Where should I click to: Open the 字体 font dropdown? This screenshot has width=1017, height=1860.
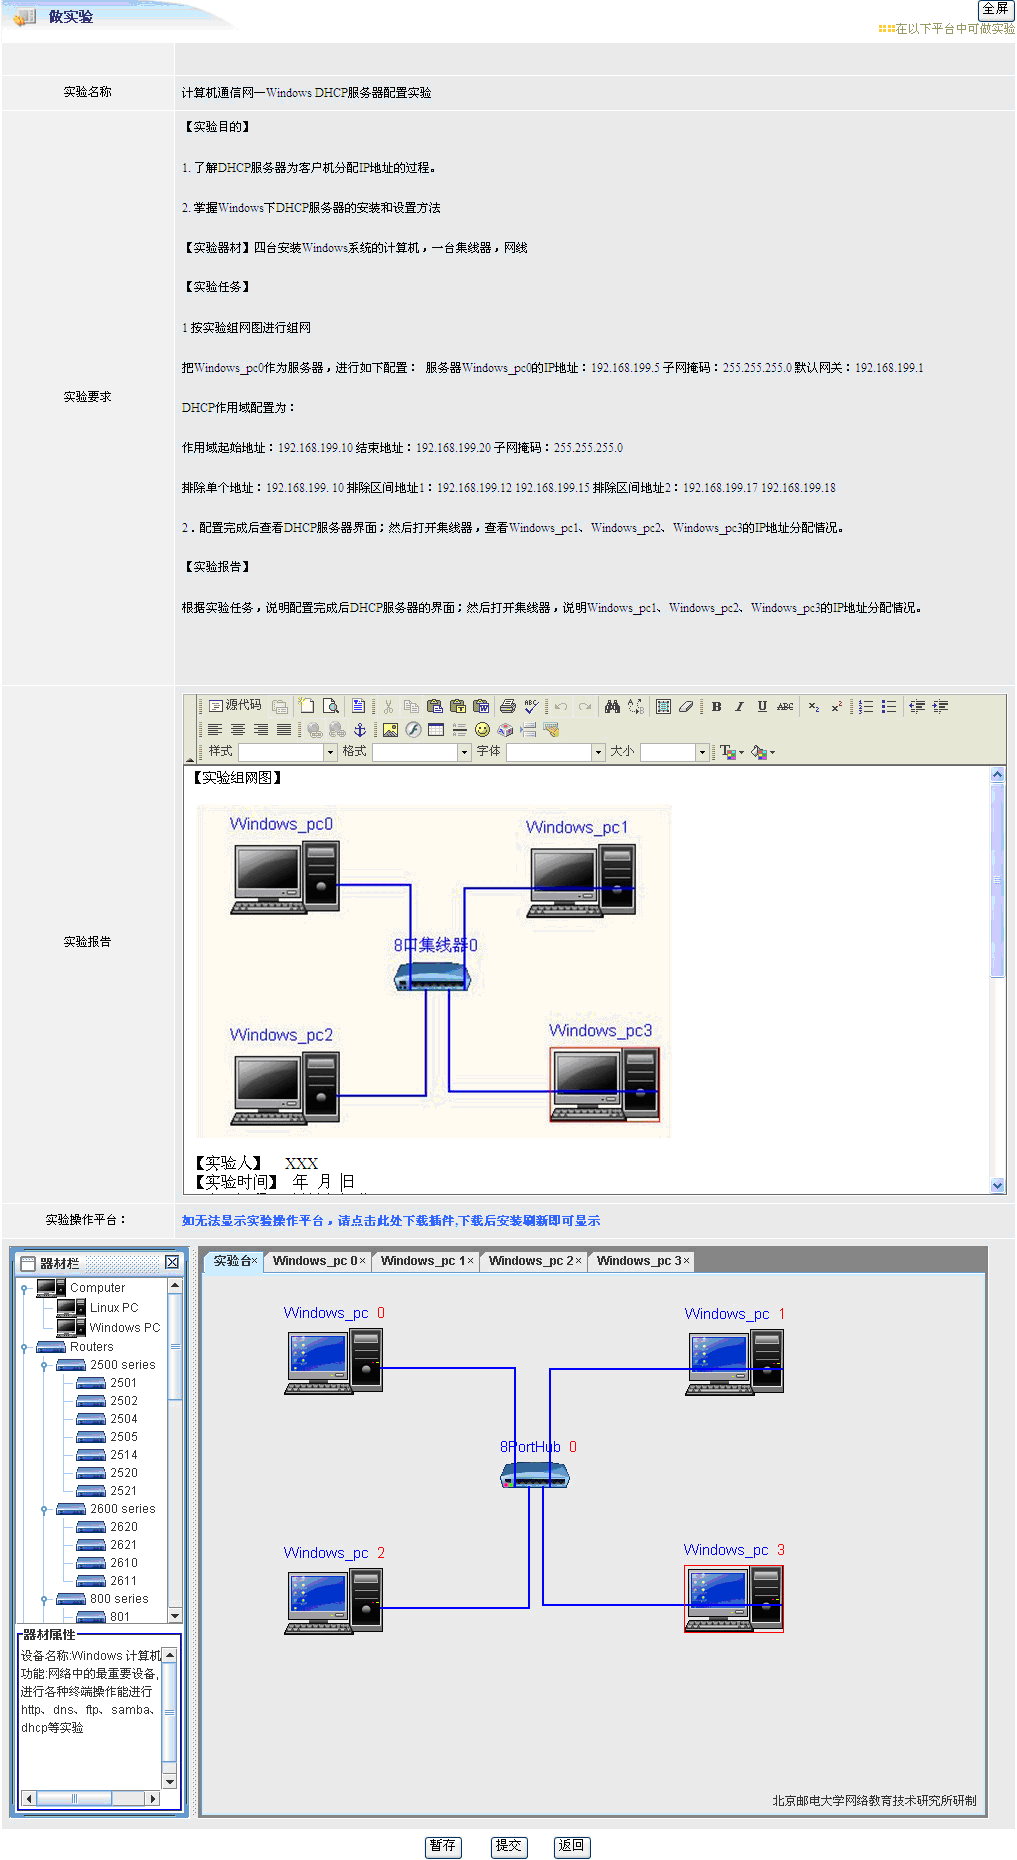598,752
